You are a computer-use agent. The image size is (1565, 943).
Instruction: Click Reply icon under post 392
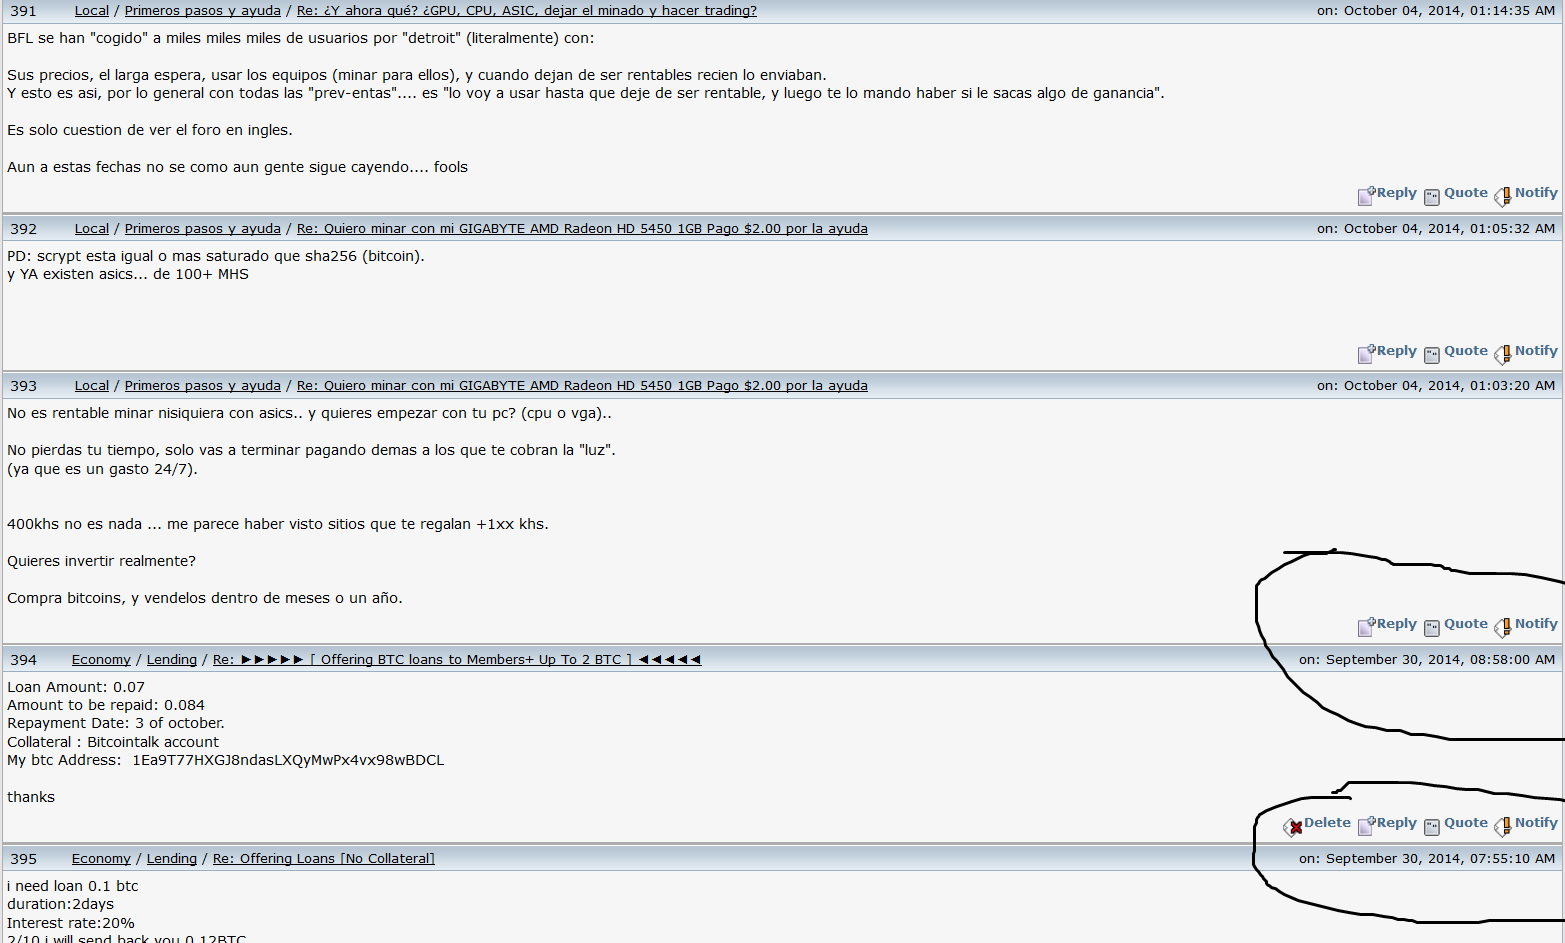click(x=1366, y=353)
